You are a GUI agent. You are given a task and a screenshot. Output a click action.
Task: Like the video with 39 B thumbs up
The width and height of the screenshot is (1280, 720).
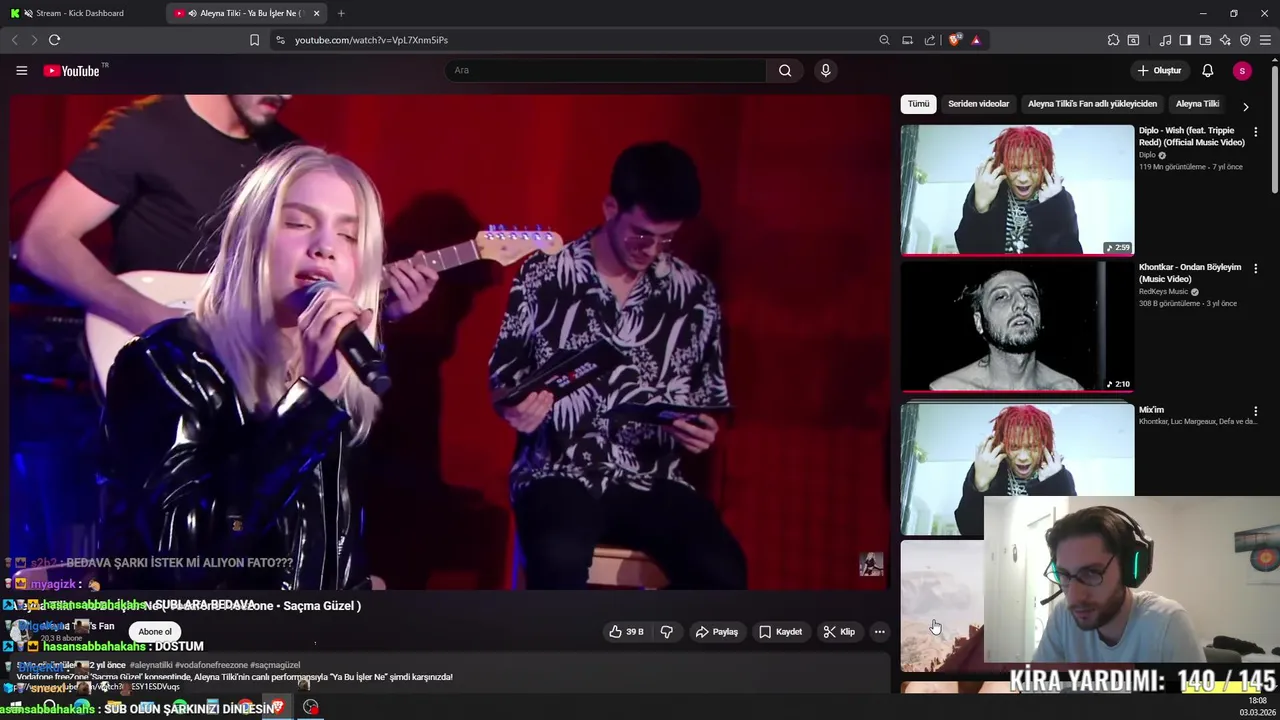(x=626, y=632)
